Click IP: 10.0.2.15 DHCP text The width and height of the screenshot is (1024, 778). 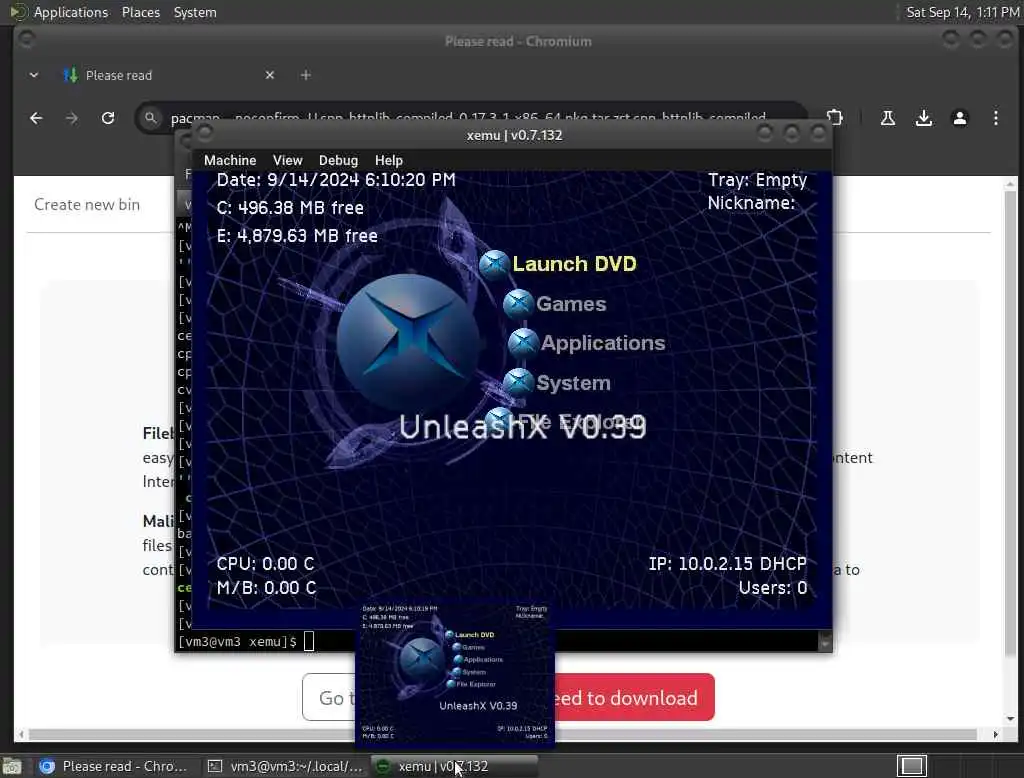pos(728,563)
